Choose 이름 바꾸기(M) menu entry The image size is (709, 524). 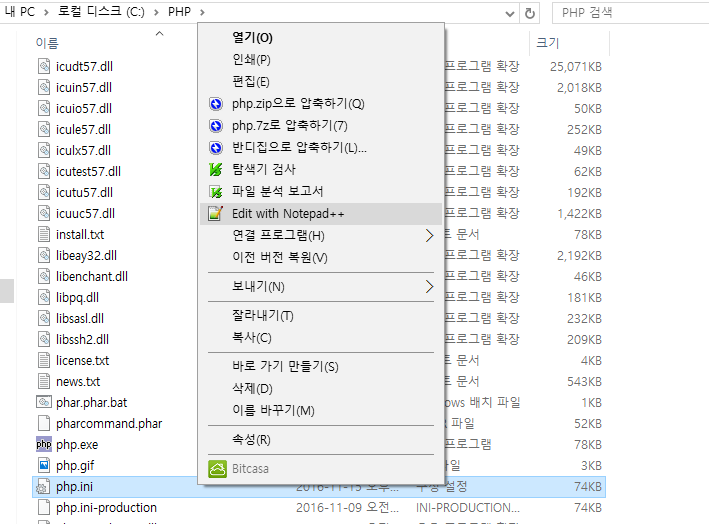click(x=274, y=411)
